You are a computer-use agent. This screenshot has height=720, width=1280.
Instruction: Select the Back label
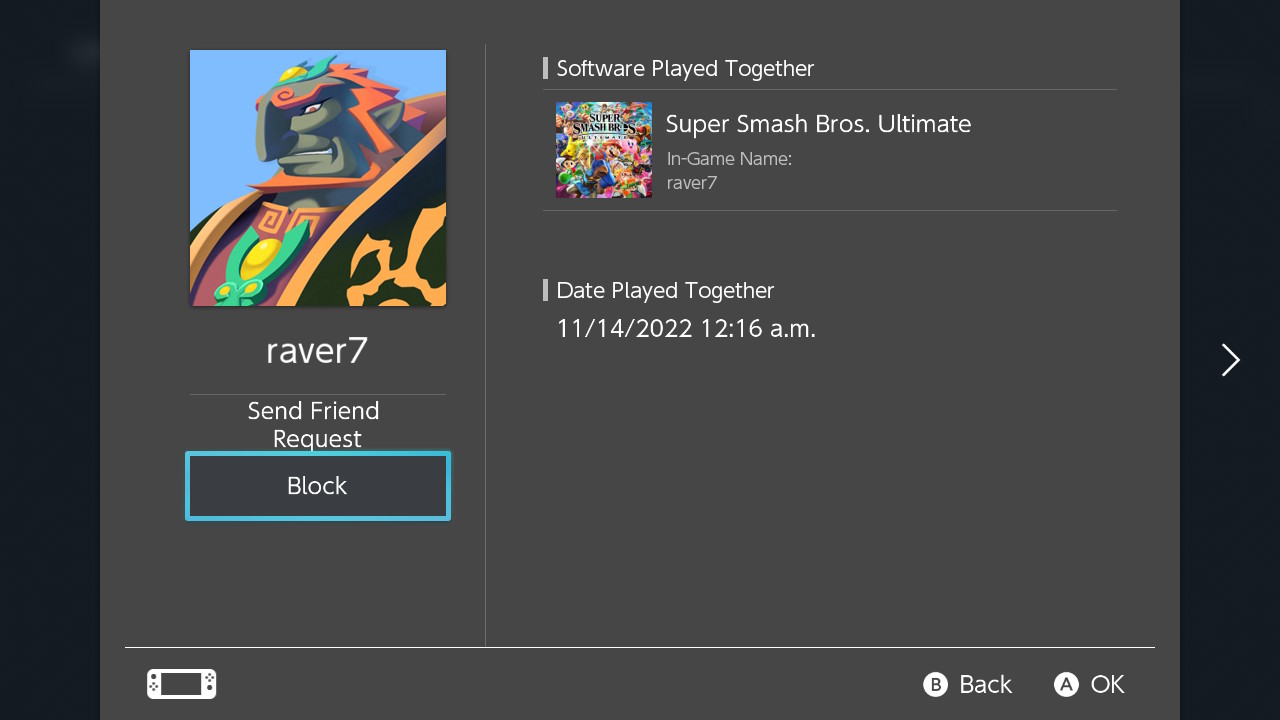click(x=985, y=684)
